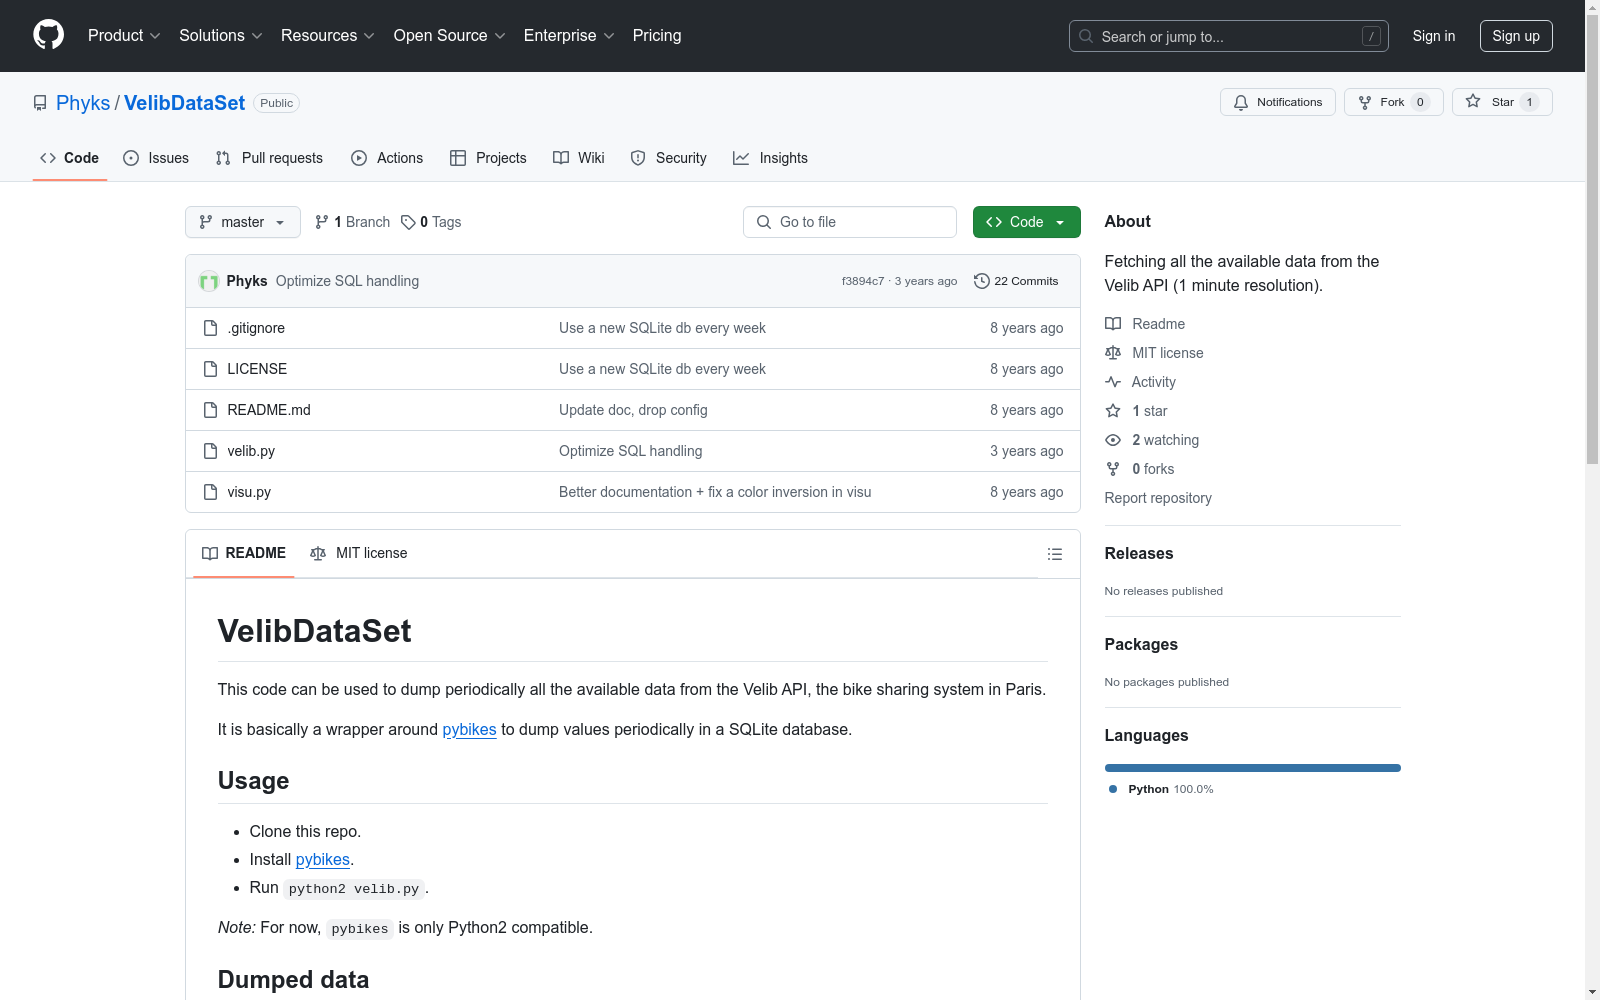Open the MIT license link in About

coord(1154,353)
